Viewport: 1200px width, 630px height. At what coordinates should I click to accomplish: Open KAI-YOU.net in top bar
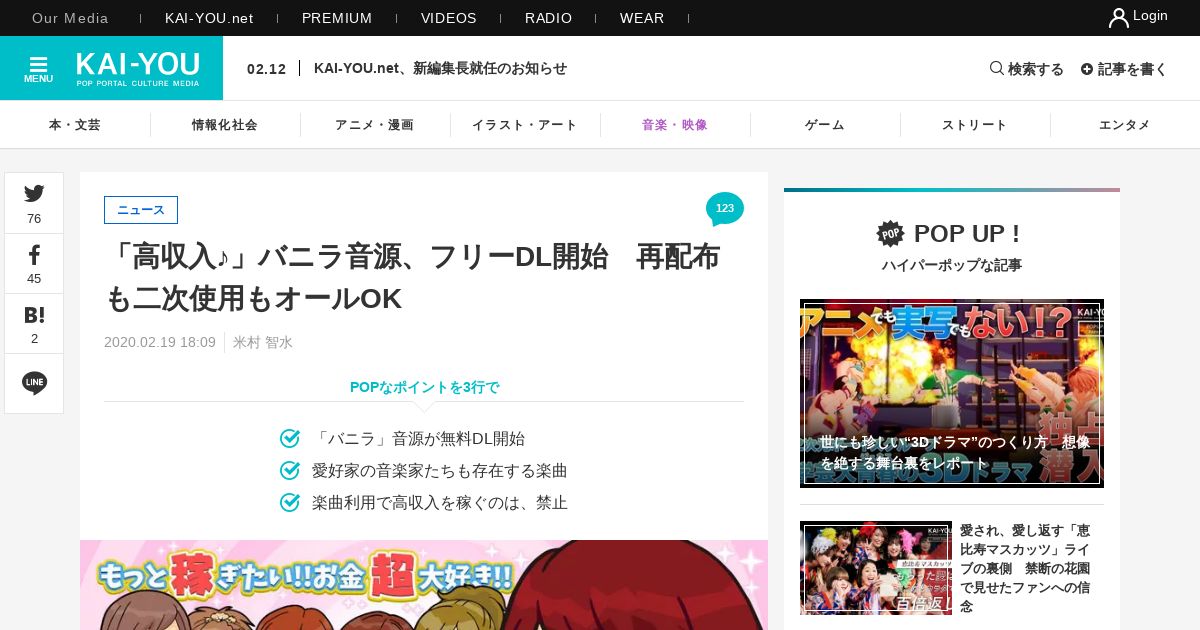point(209,18)
